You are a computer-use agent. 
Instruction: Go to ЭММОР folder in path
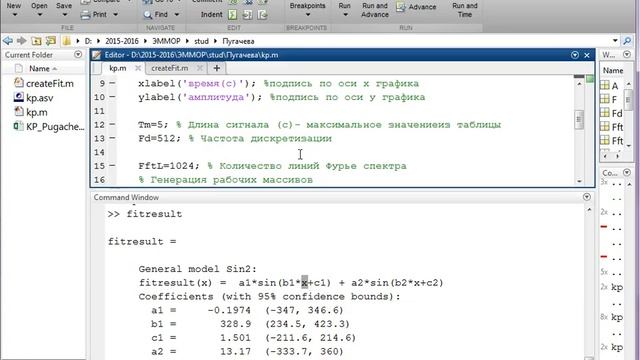point(166,41)
